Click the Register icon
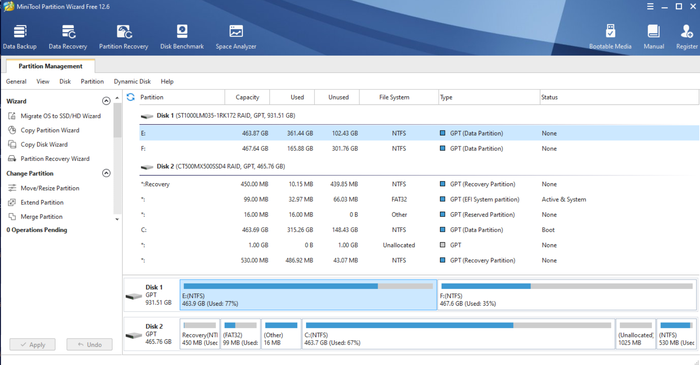Image resolution: width=700 pixels, height=365 pixels. (687, 37)
